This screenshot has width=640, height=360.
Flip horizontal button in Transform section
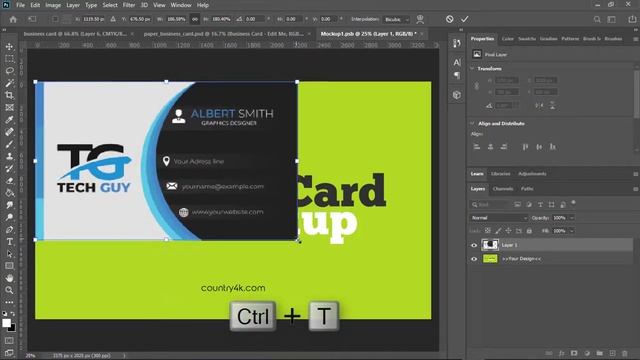(539, 106)
